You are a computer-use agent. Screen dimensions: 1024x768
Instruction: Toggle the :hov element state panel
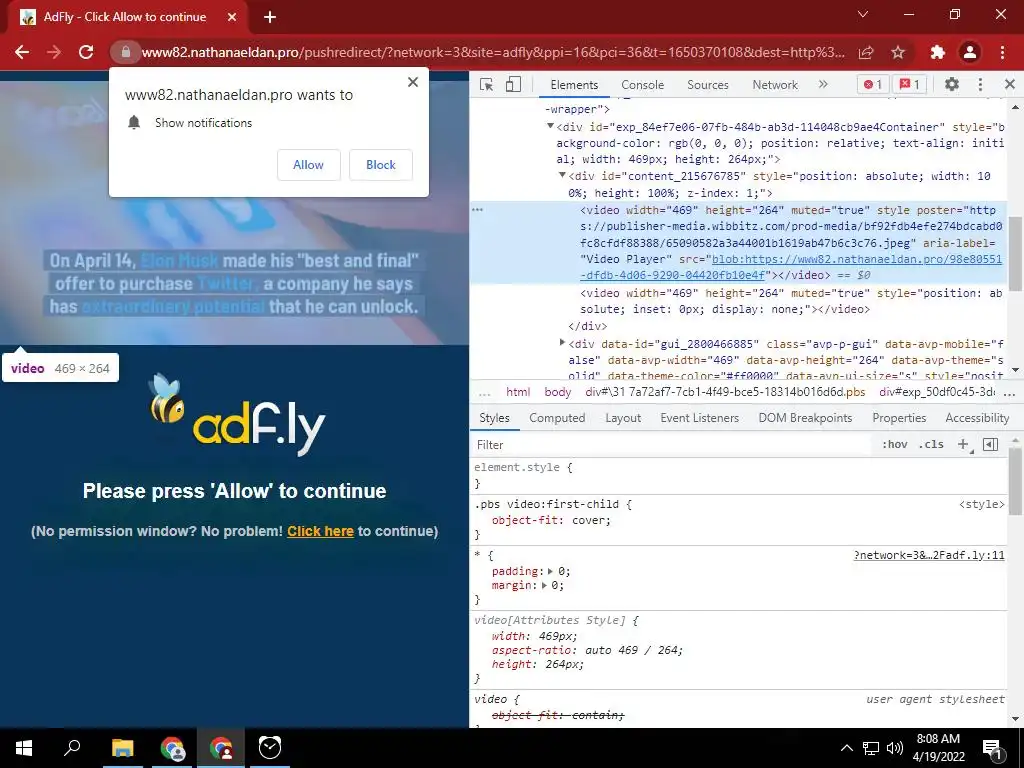tap(894, 445)
